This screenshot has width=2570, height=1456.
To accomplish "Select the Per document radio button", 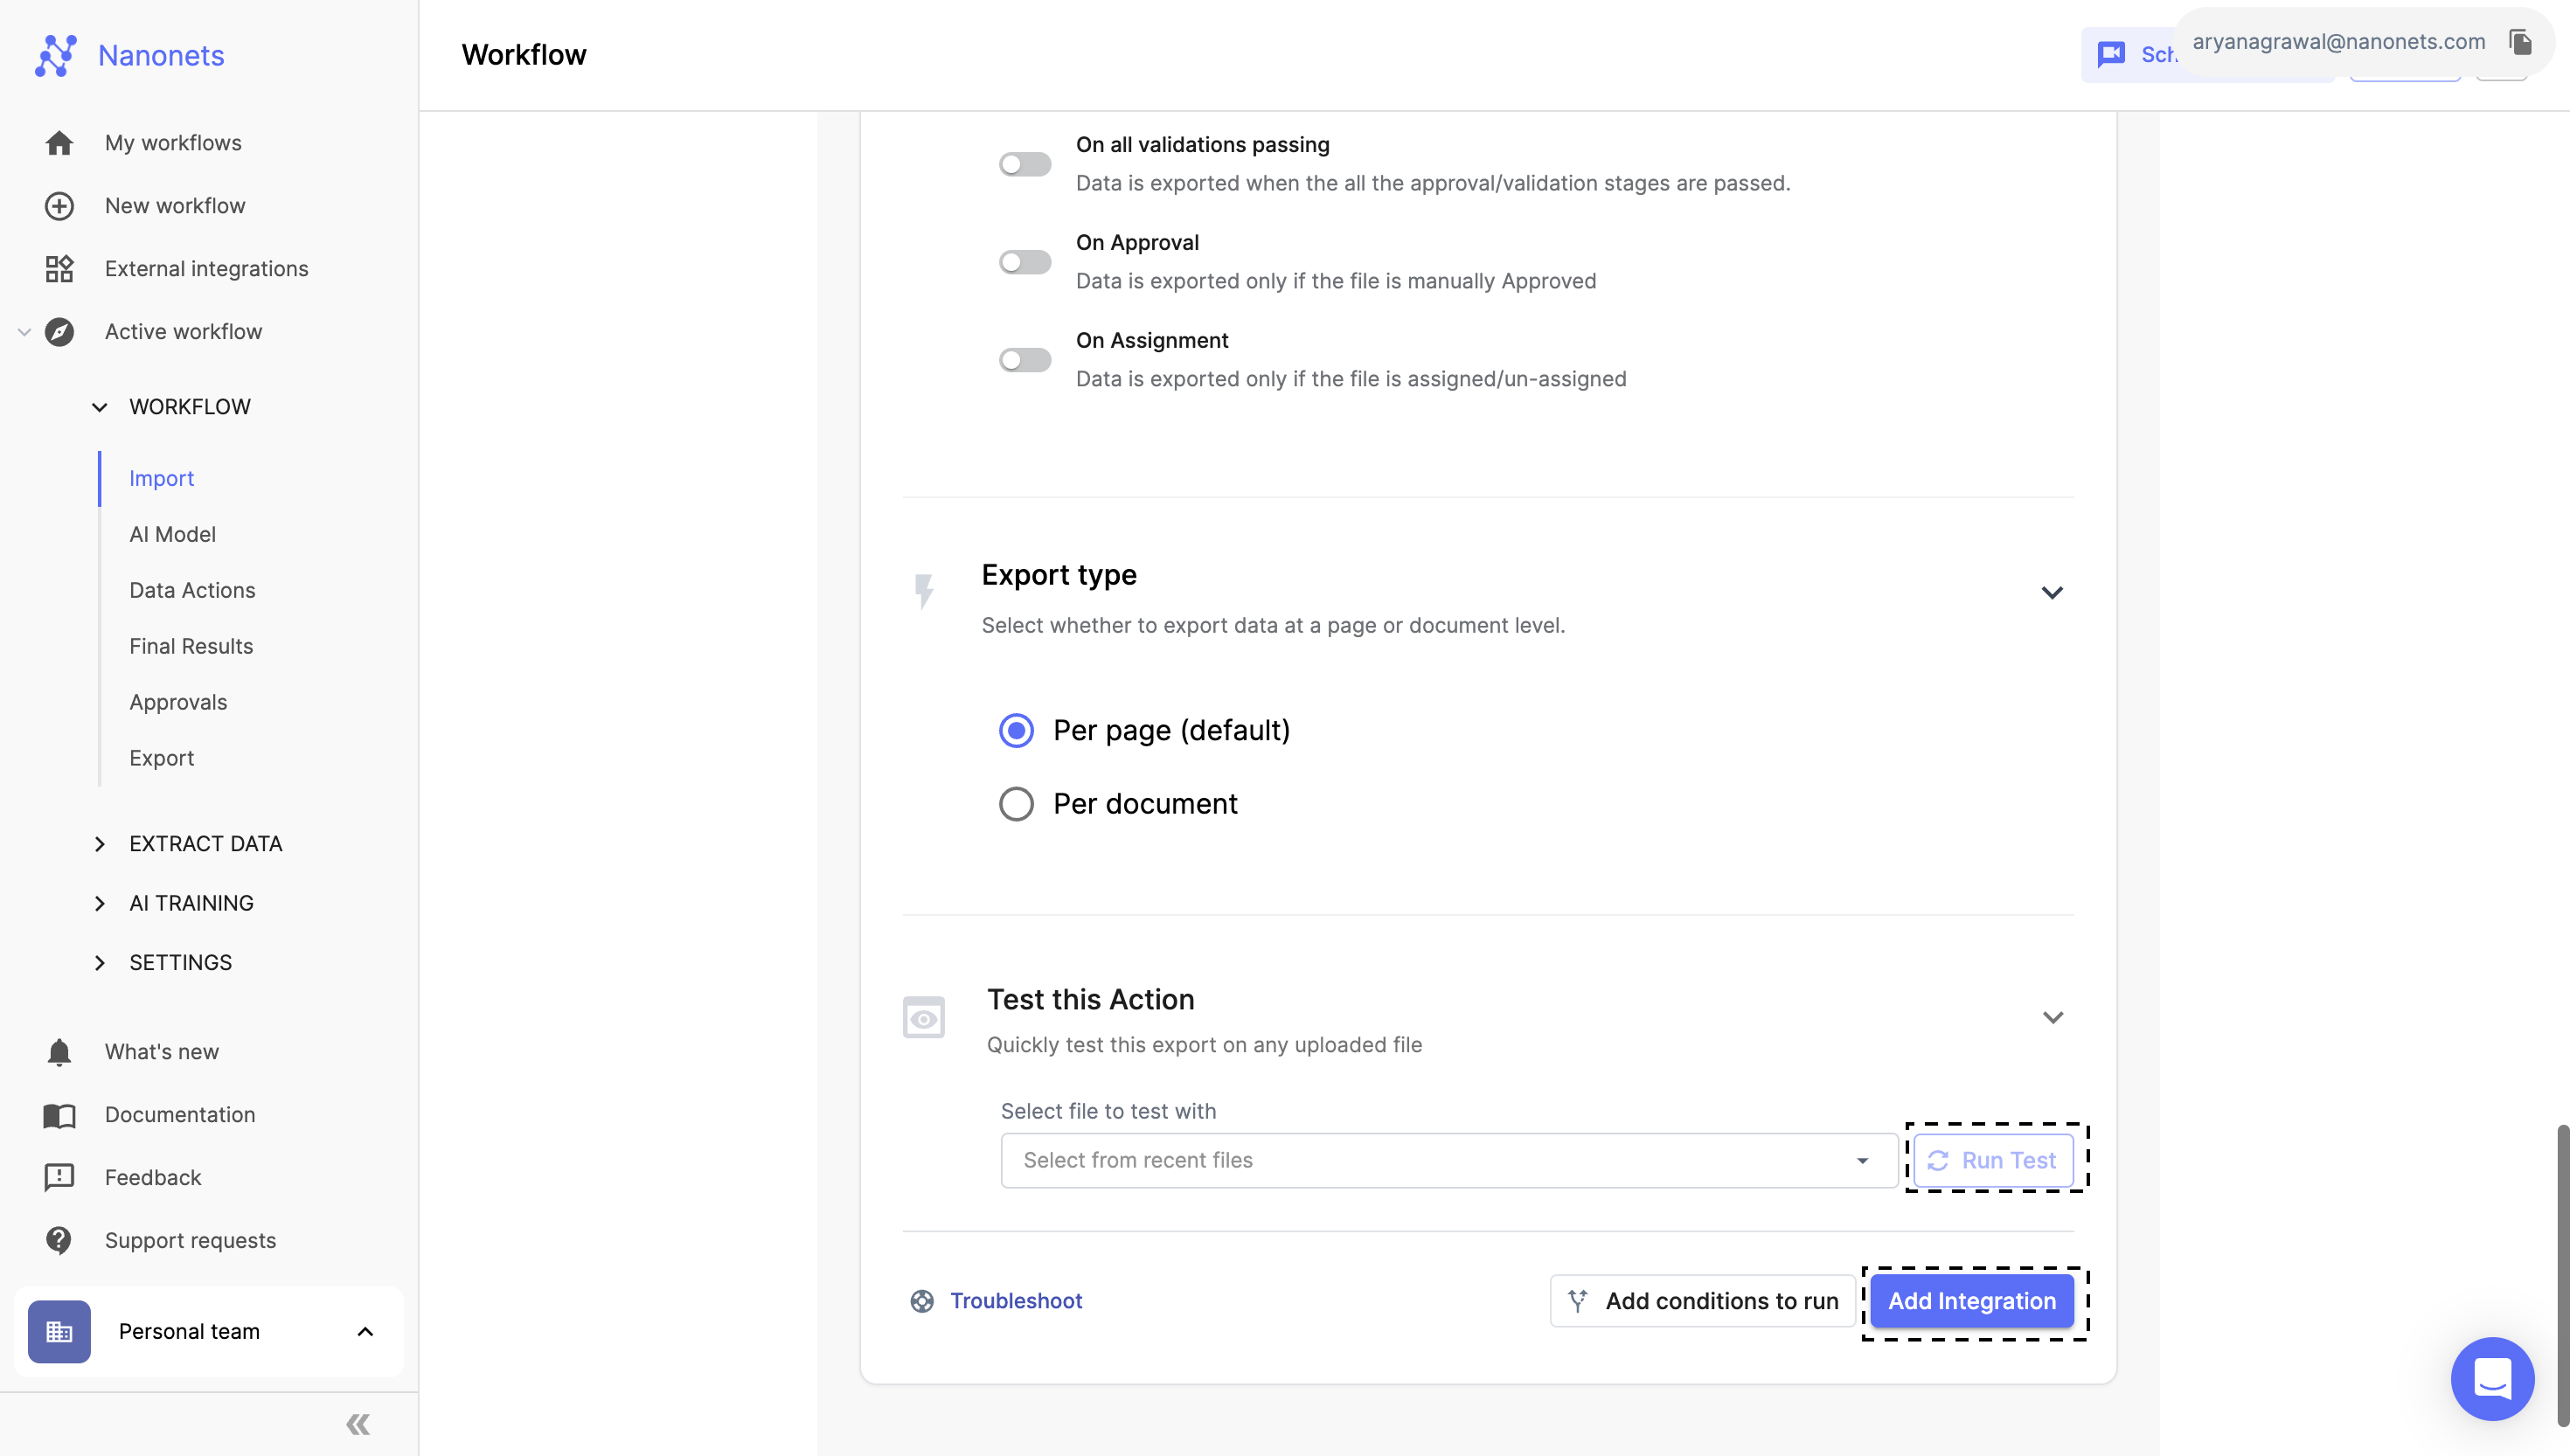I will click(1016, 804).
